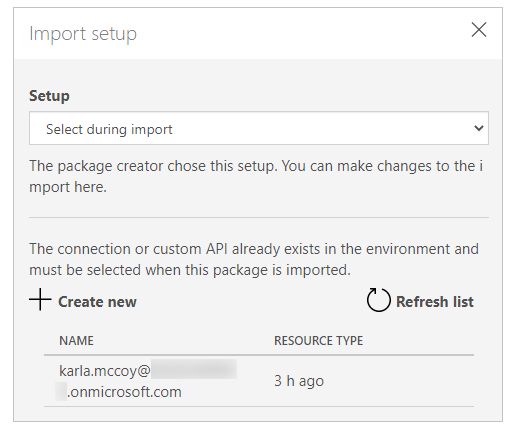Click the 'Select during import' text
This screenshot has height=436, width=516.
click(x=109, y=129)
